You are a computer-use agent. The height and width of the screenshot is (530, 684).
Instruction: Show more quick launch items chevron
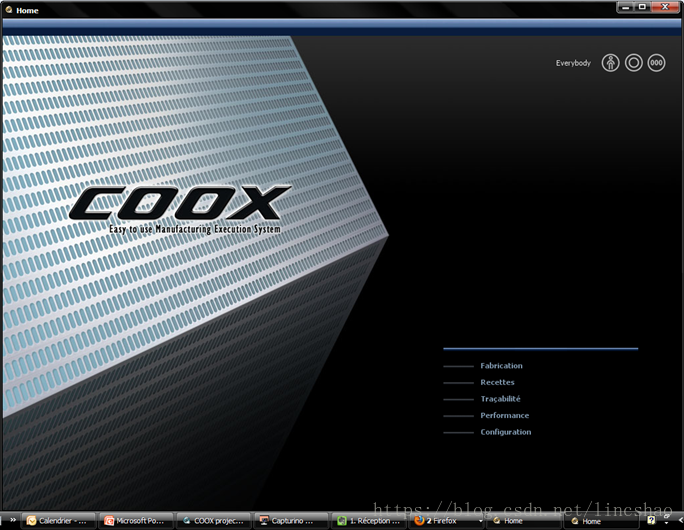[x=13, y=520]
